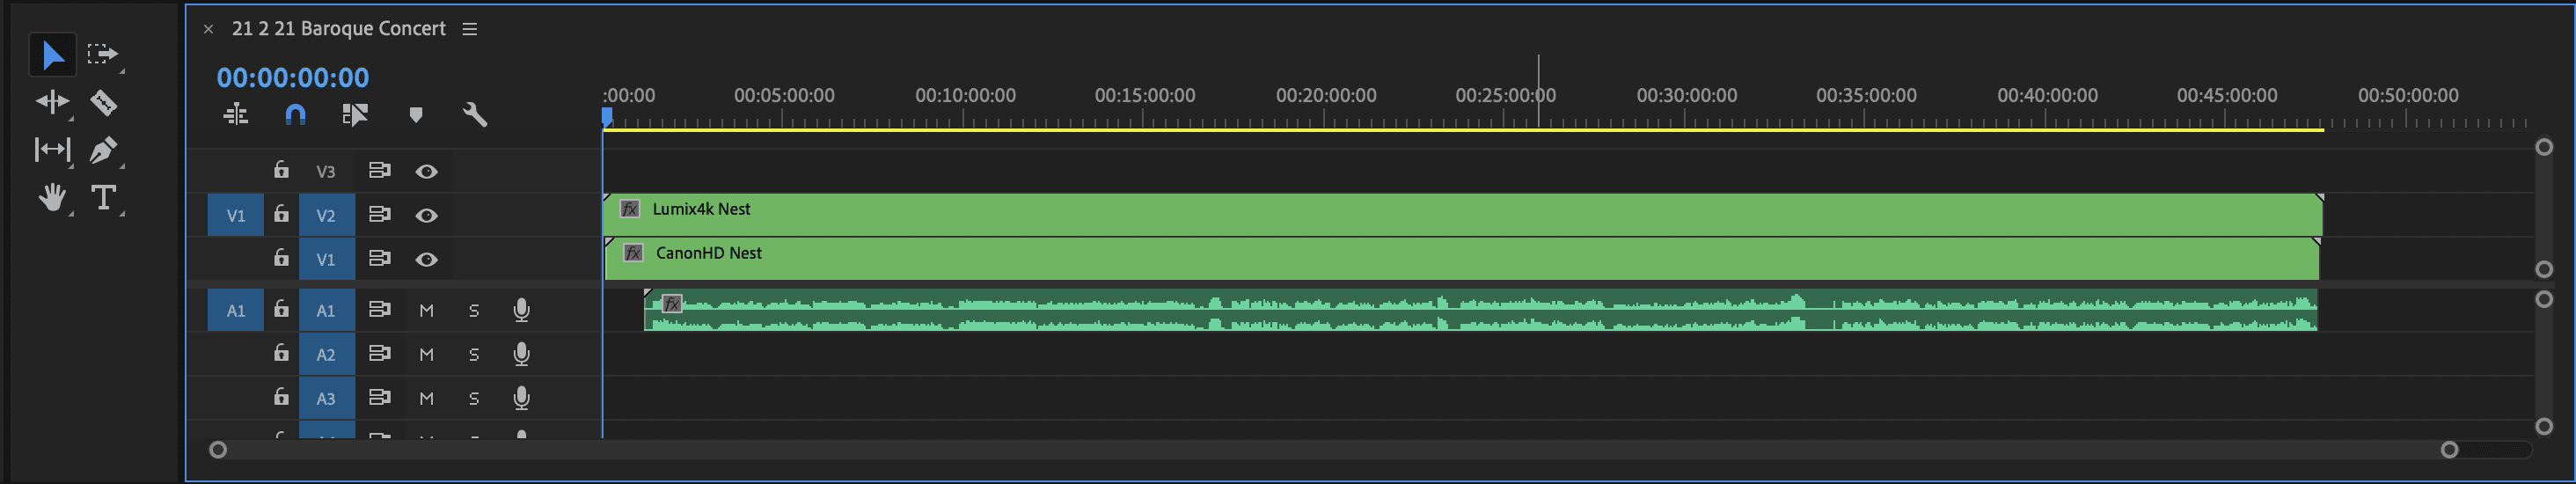Image resolution: width=2576 pixels, height=484 pixels.
Task: Add a marker to the timeline
Action: click(x=416, y=115)
